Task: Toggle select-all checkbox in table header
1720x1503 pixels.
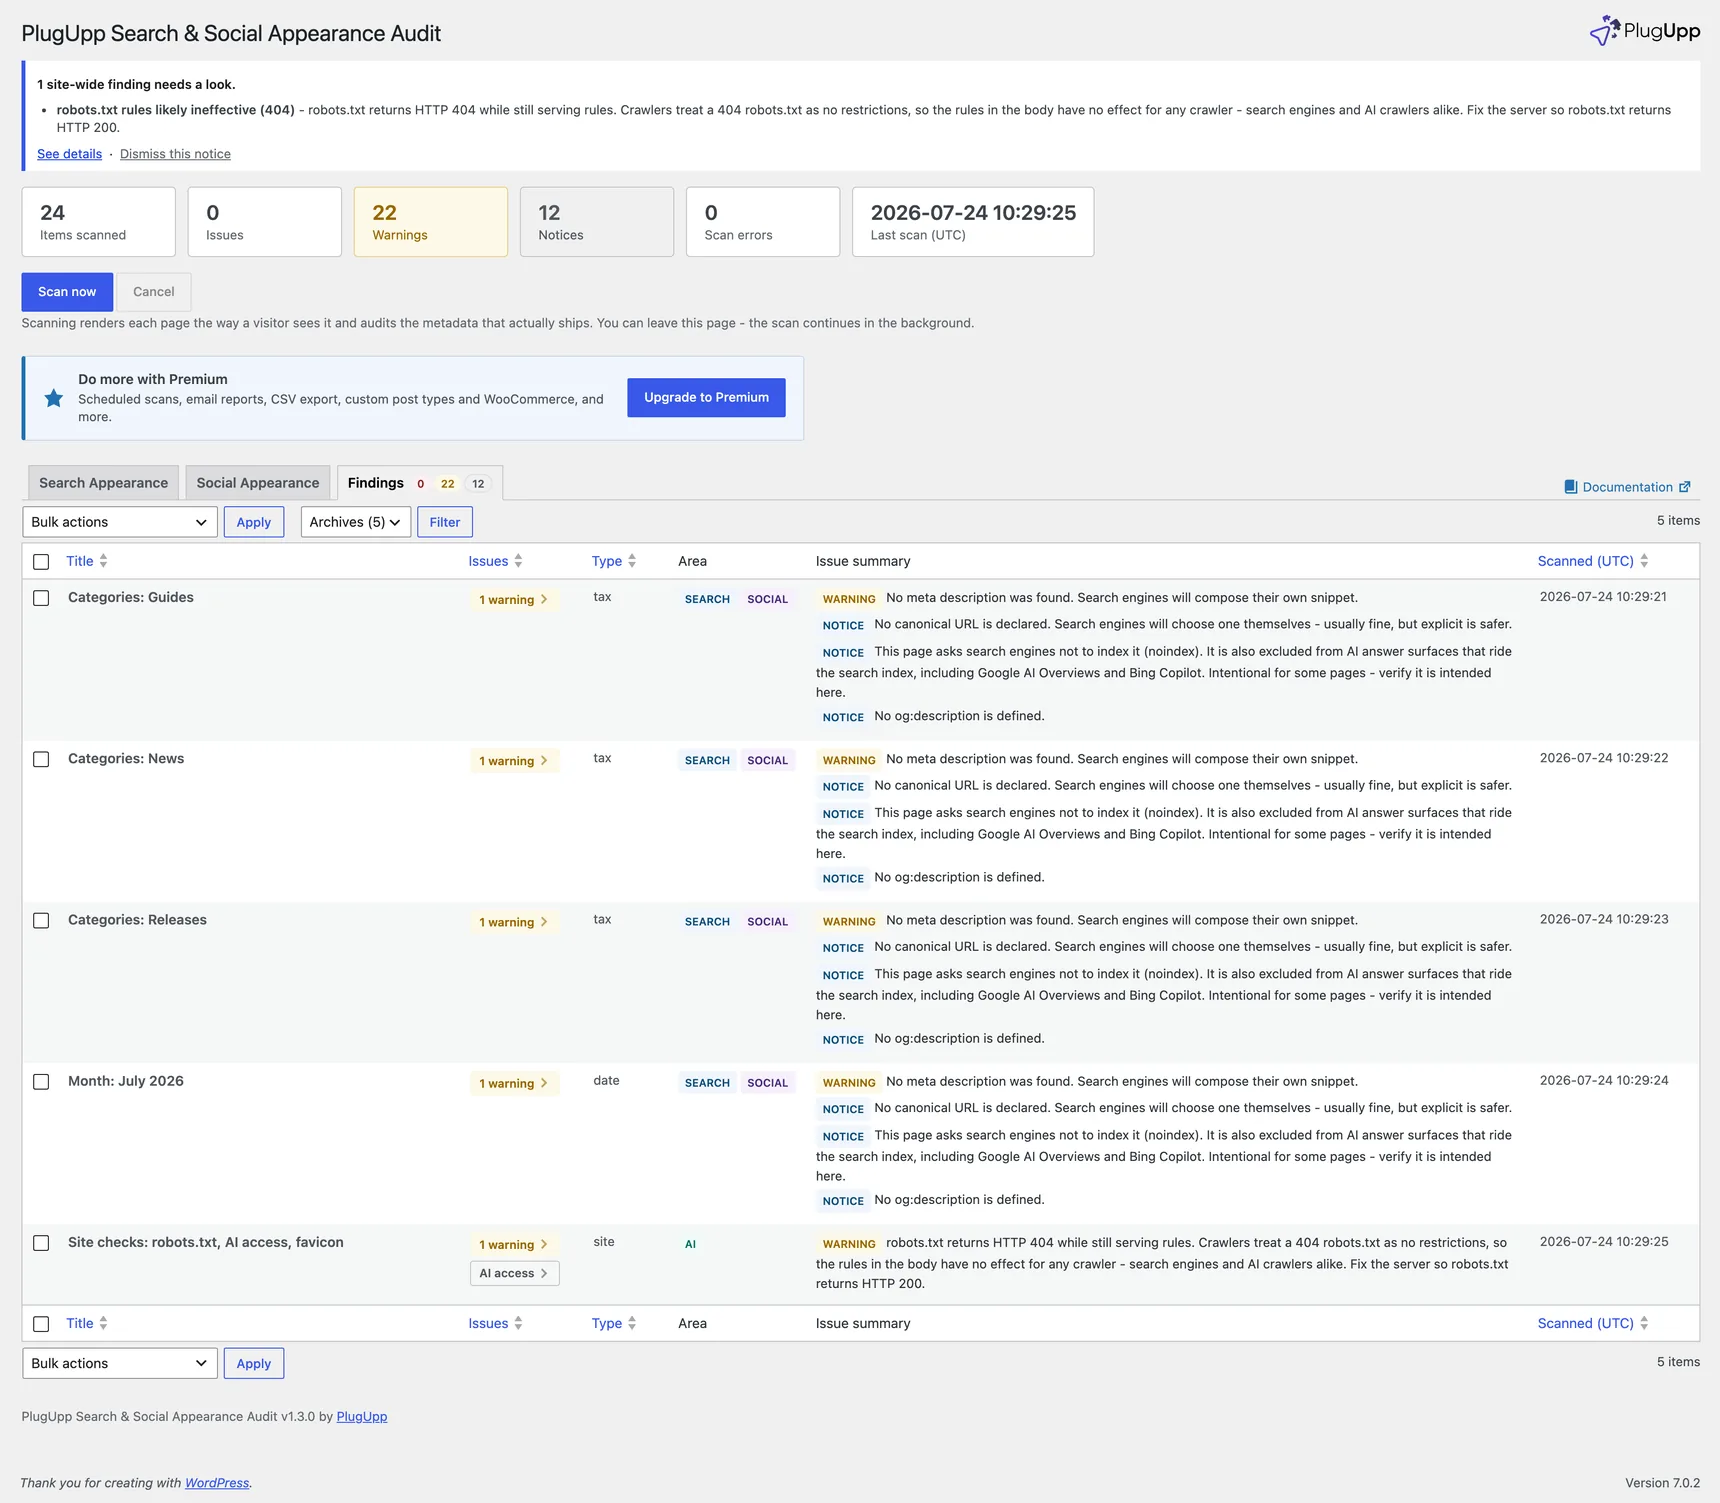Action: coord(41,562)
